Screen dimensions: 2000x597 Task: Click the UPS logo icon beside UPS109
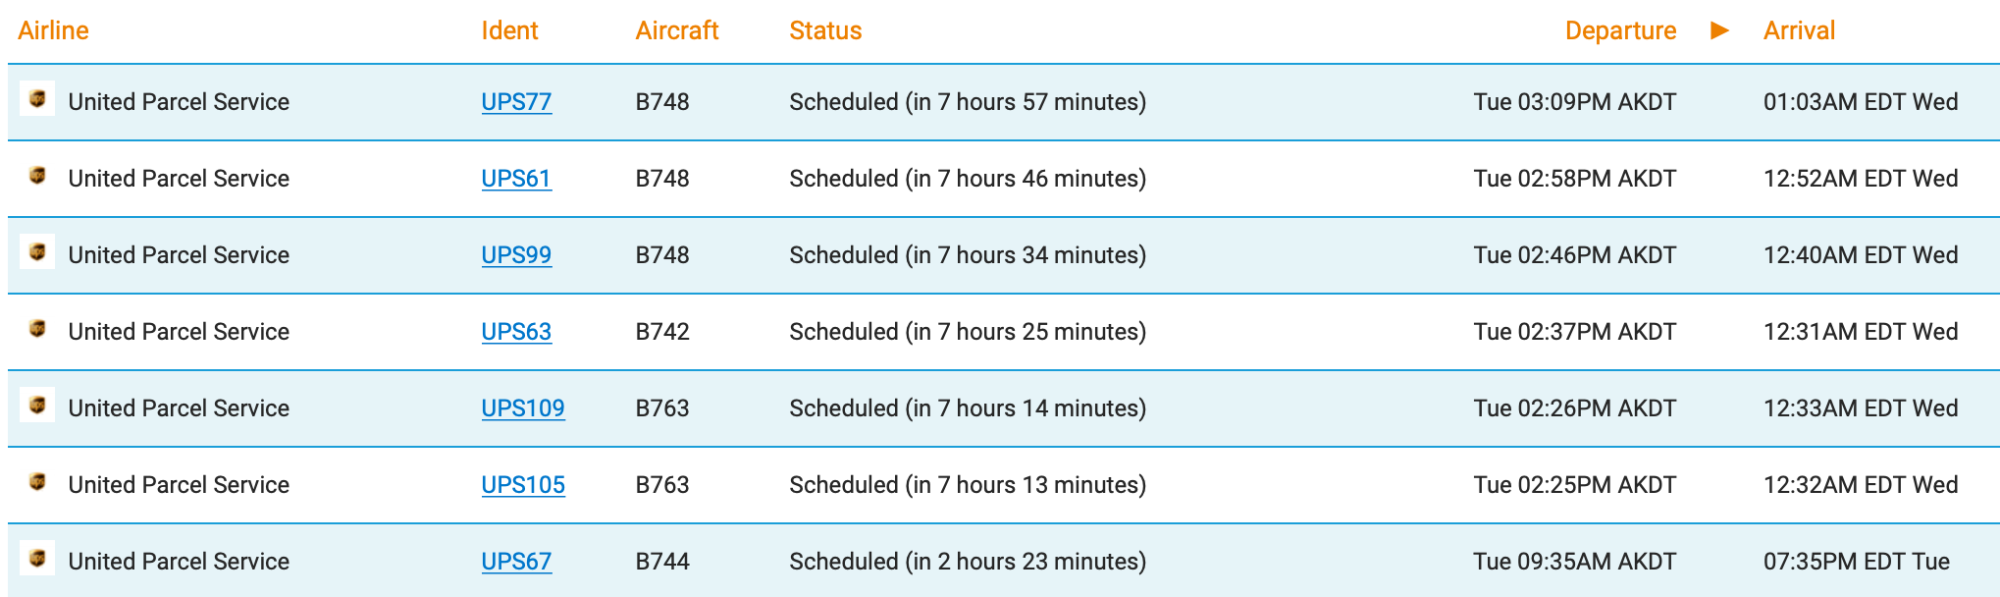pos(38,405)
